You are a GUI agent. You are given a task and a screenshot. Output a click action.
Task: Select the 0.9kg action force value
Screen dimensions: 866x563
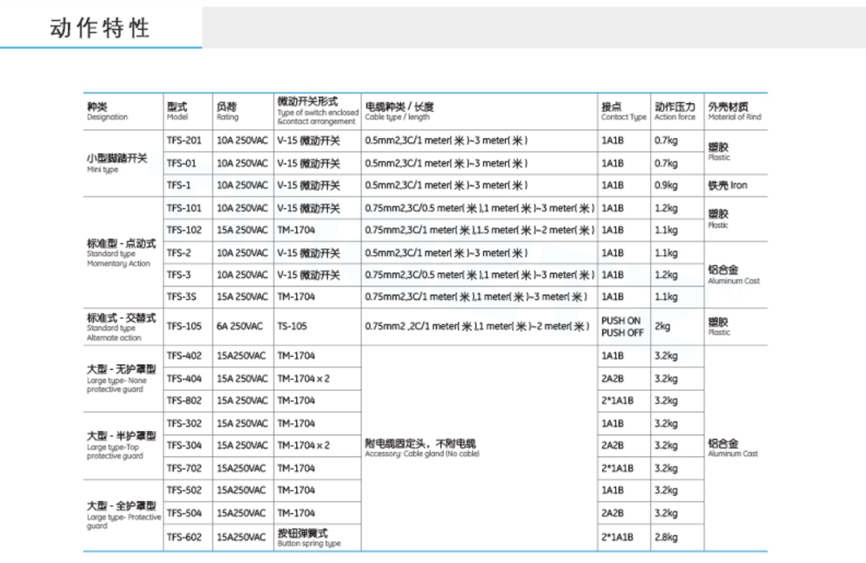click(666, 186)
